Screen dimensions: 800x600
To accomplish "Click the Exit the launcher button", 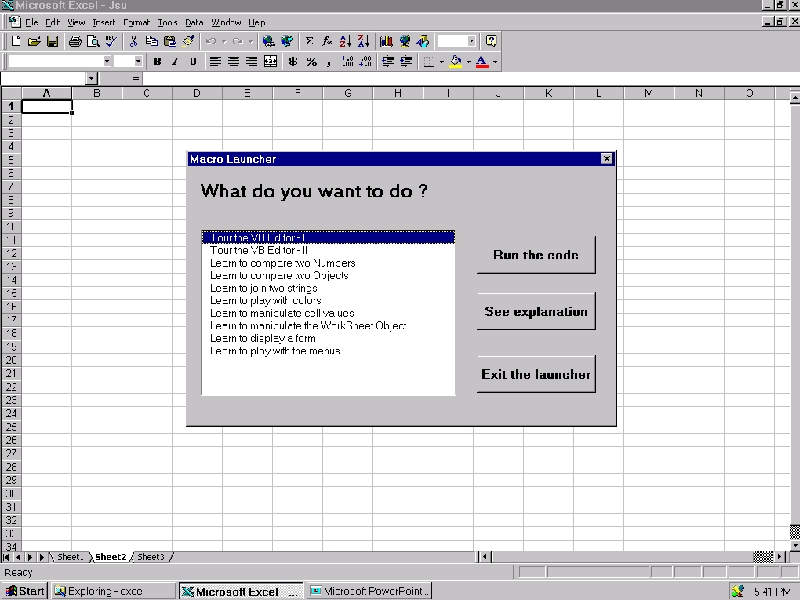I will [x=536, y=374].
